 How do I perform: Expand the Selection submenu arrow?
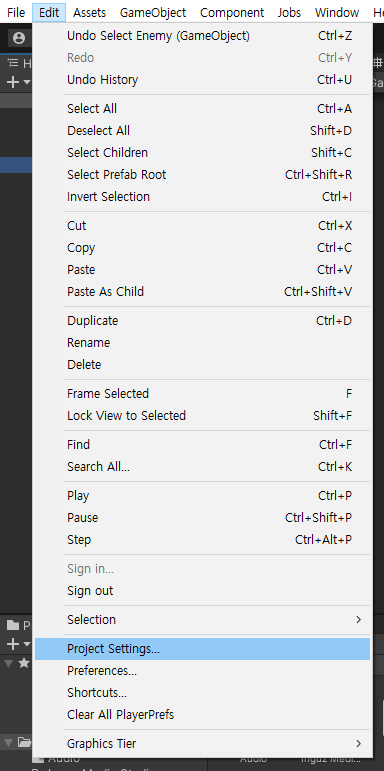tap(358, 620)
